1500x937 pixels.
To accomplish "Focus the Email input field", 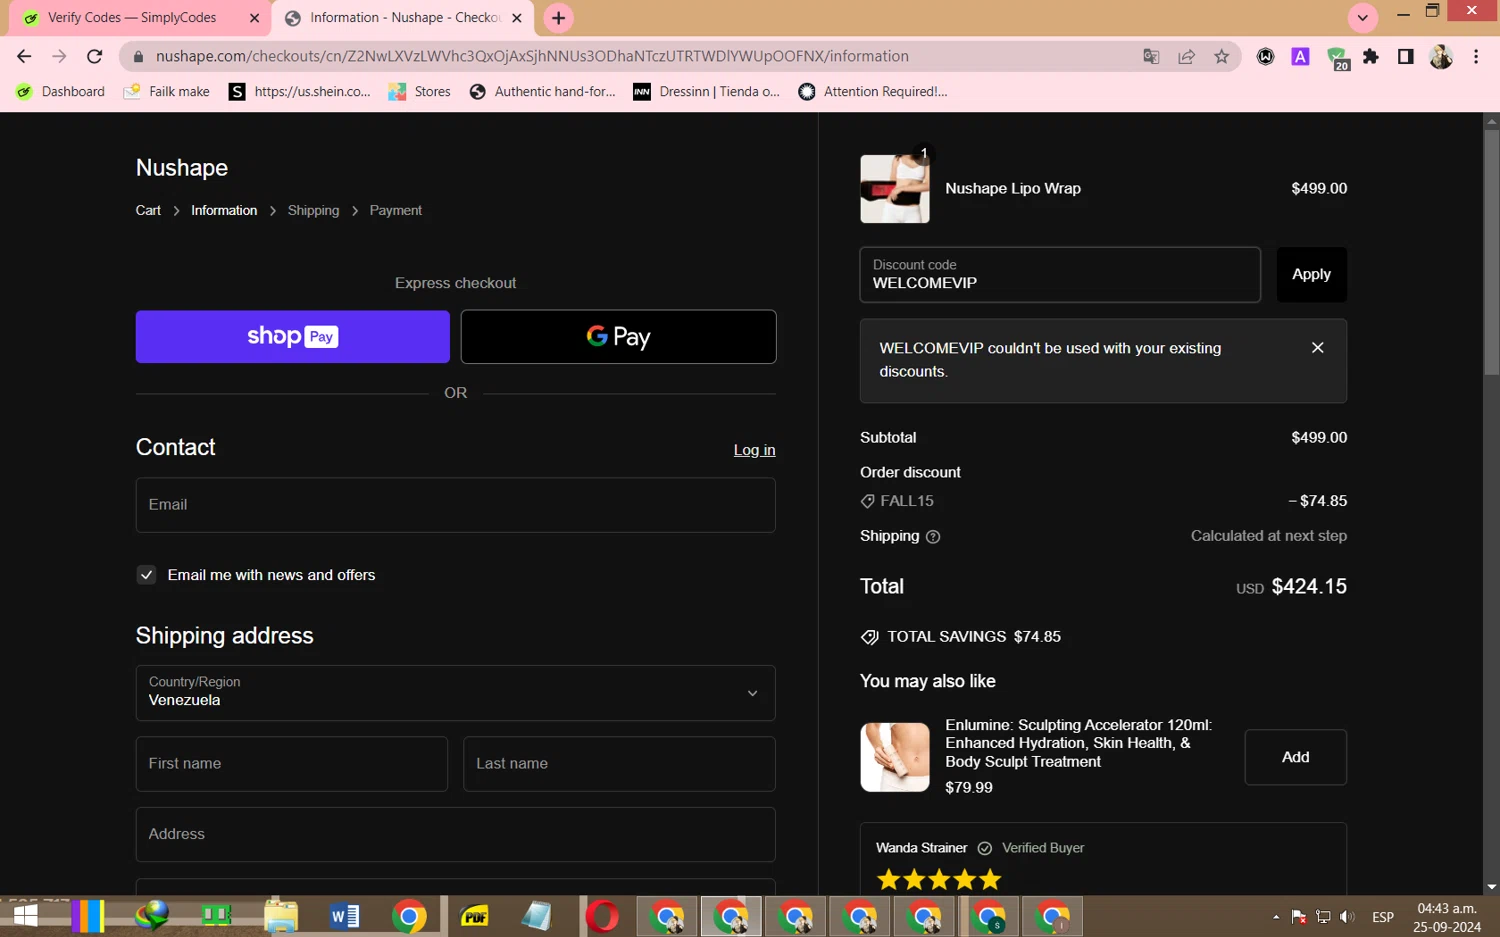I will click(456, 505).
